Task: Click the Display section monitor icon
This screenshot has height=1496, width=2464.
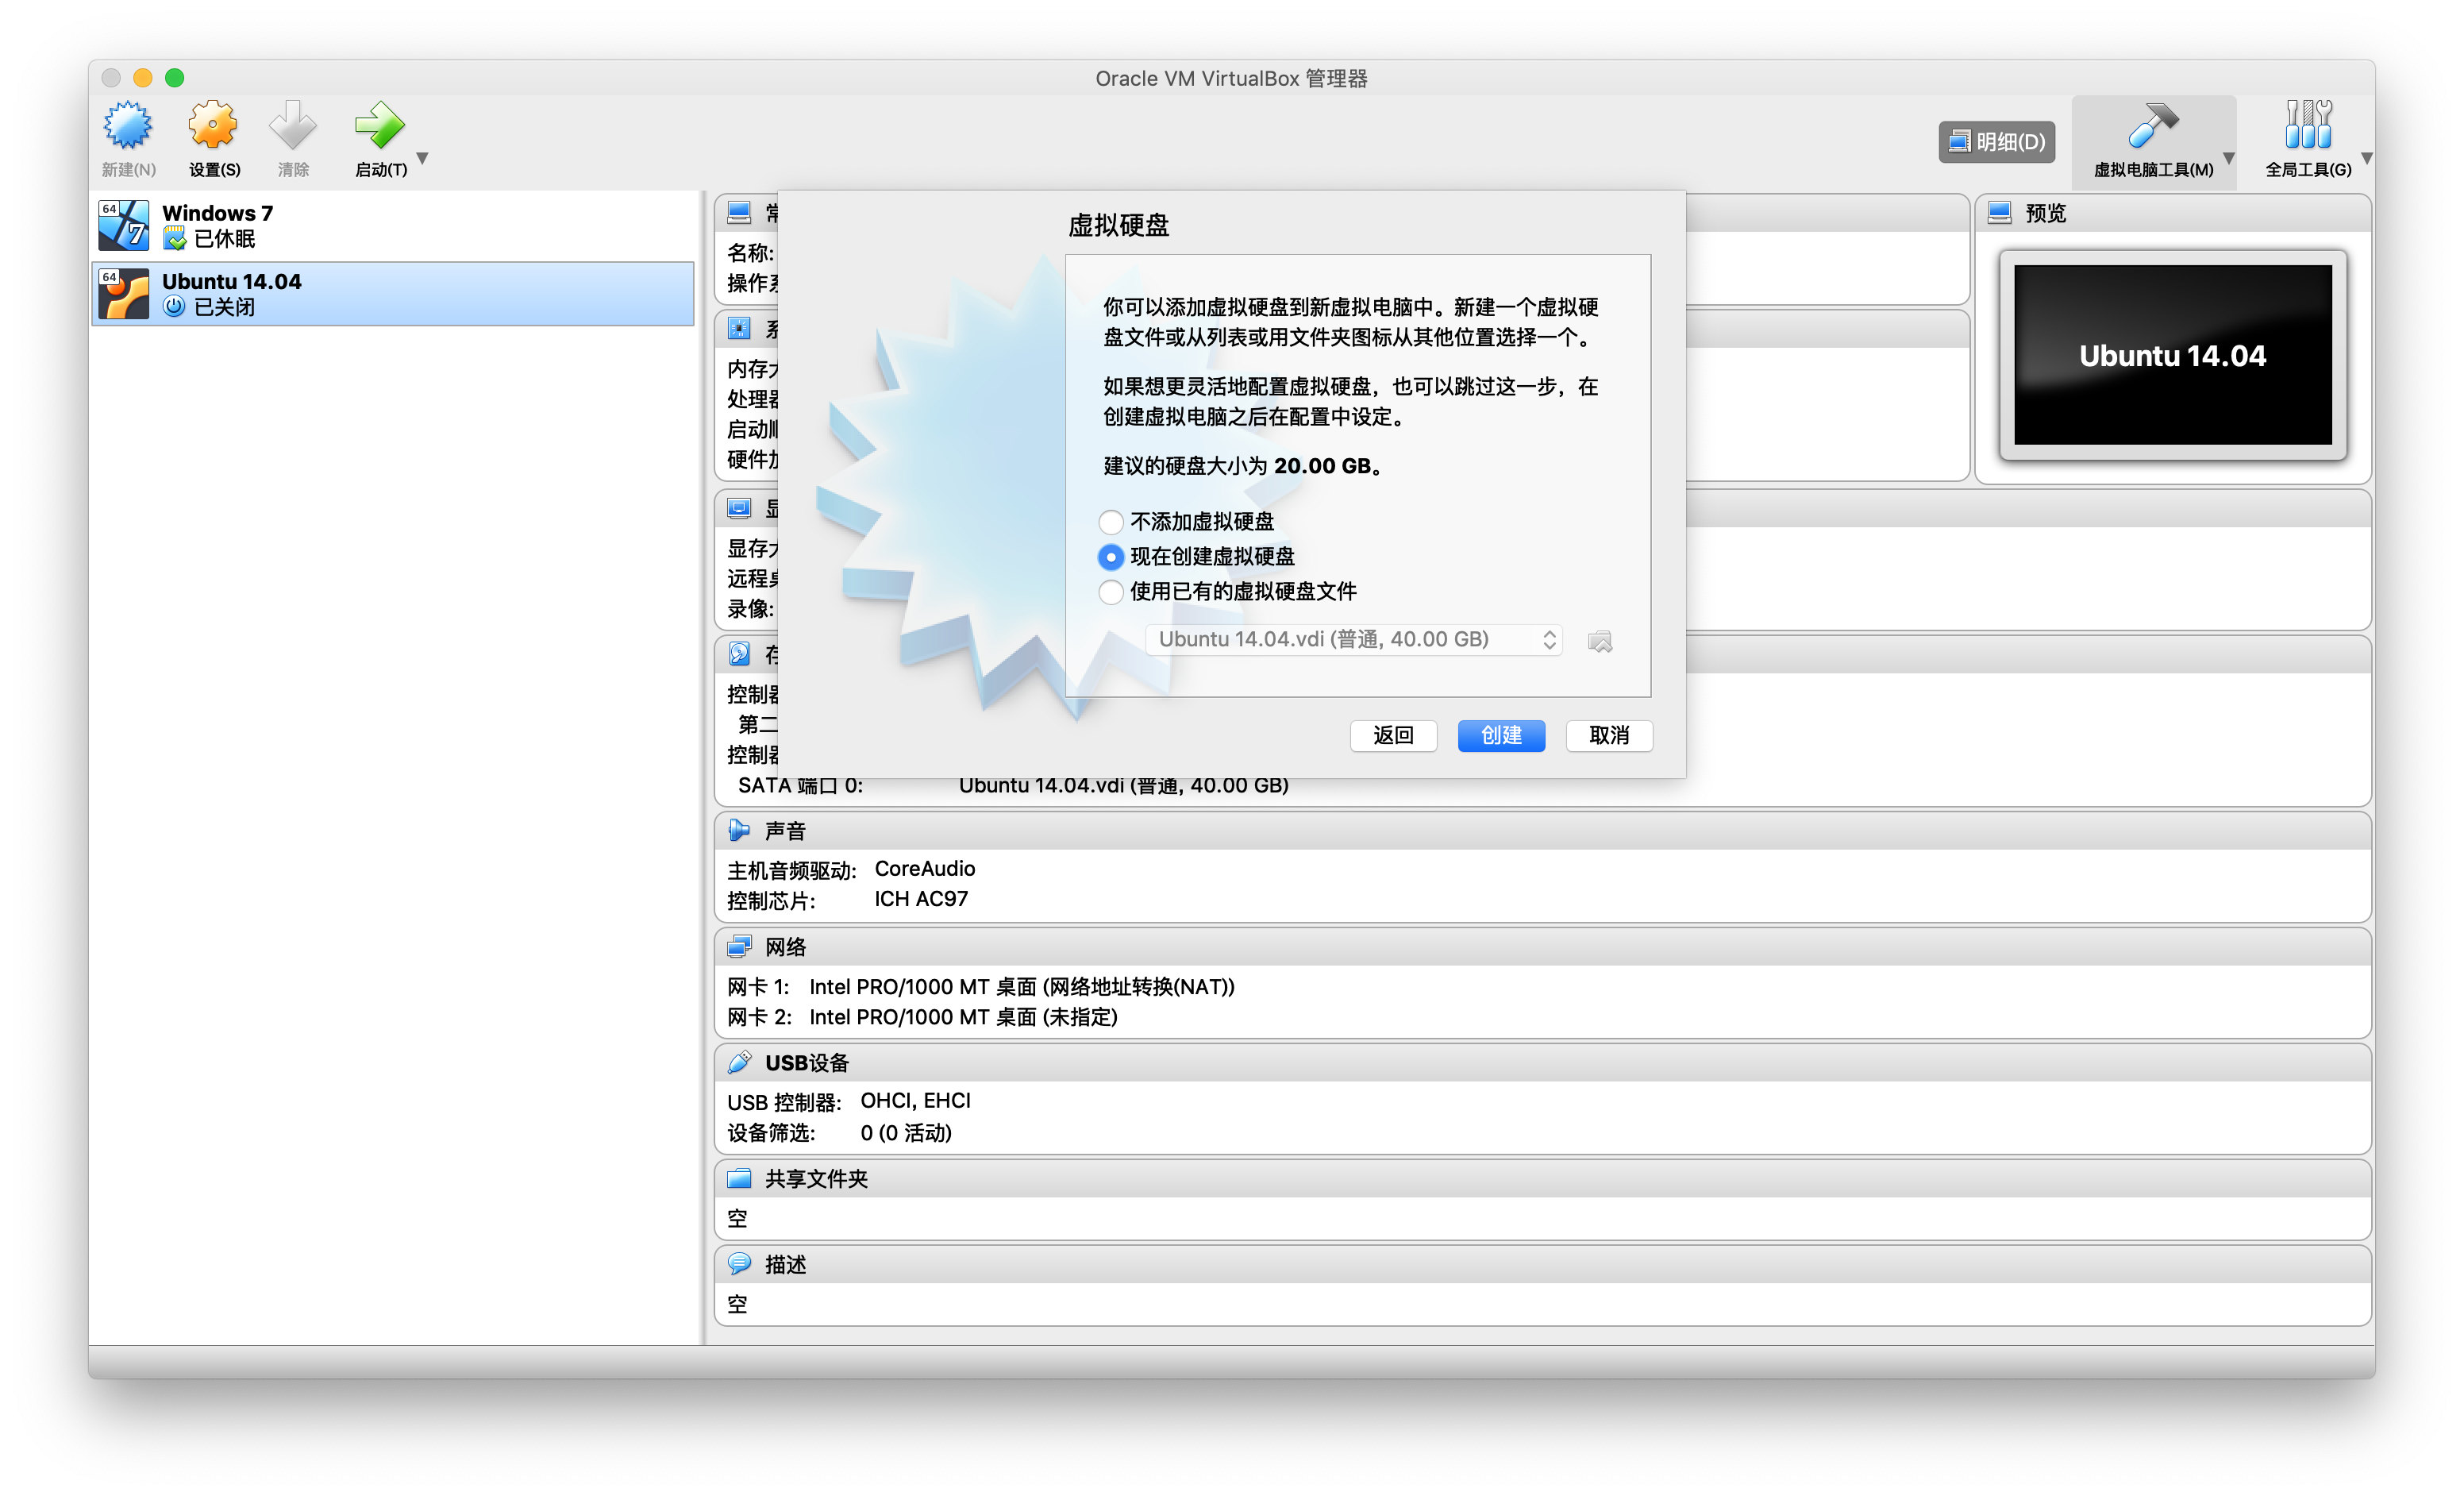Action: 739,509
